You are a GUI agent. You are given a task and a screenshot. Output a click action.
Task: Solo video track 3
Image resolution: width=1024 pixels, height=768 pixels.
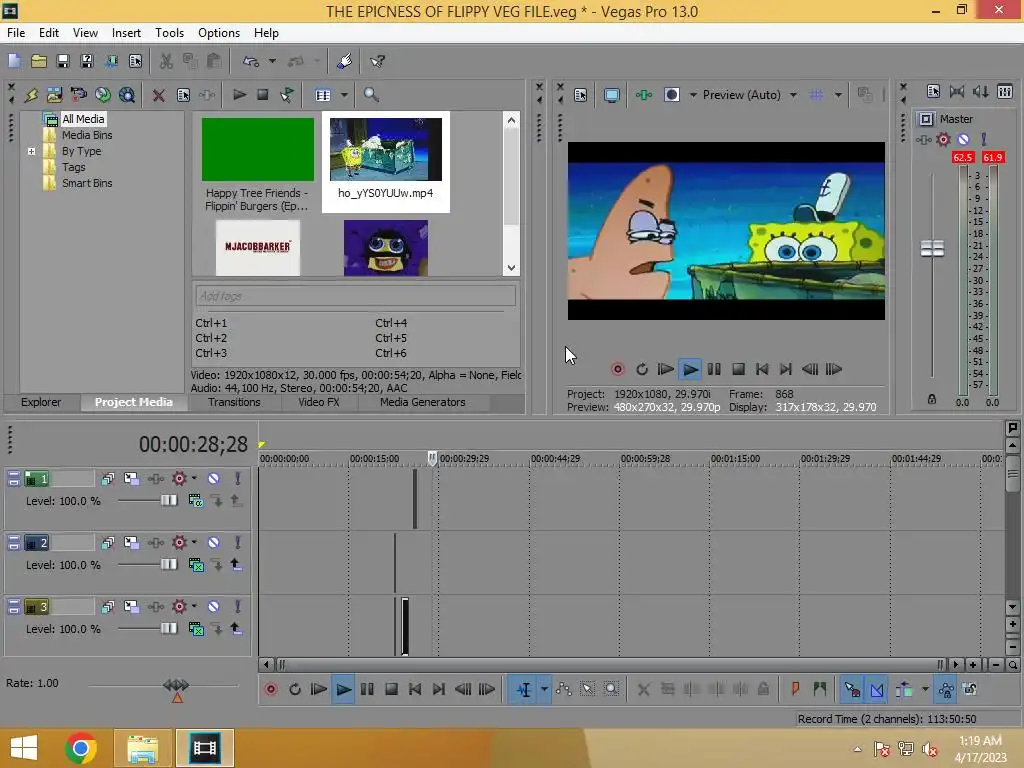pyautogui.click(x=238, y=607)
